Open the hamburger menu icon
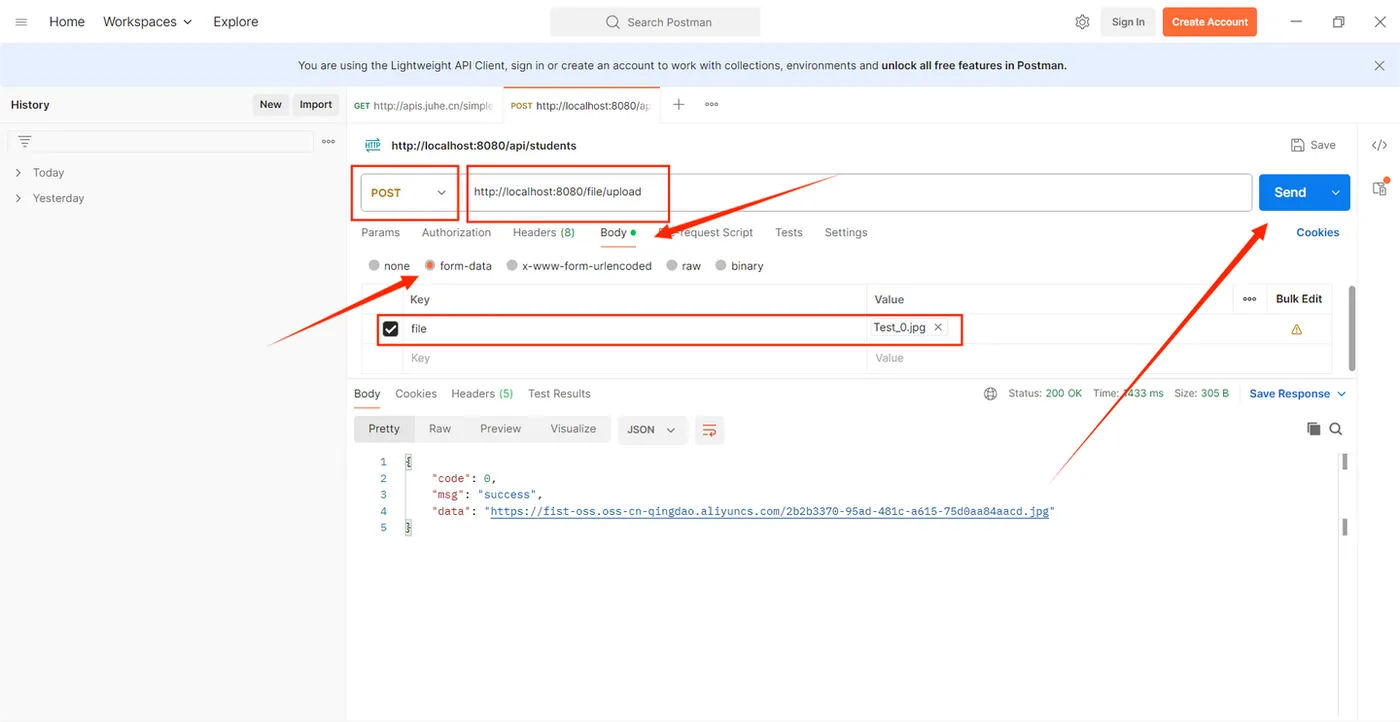This screenshot has width=1400, height=722. coord(21,22)
